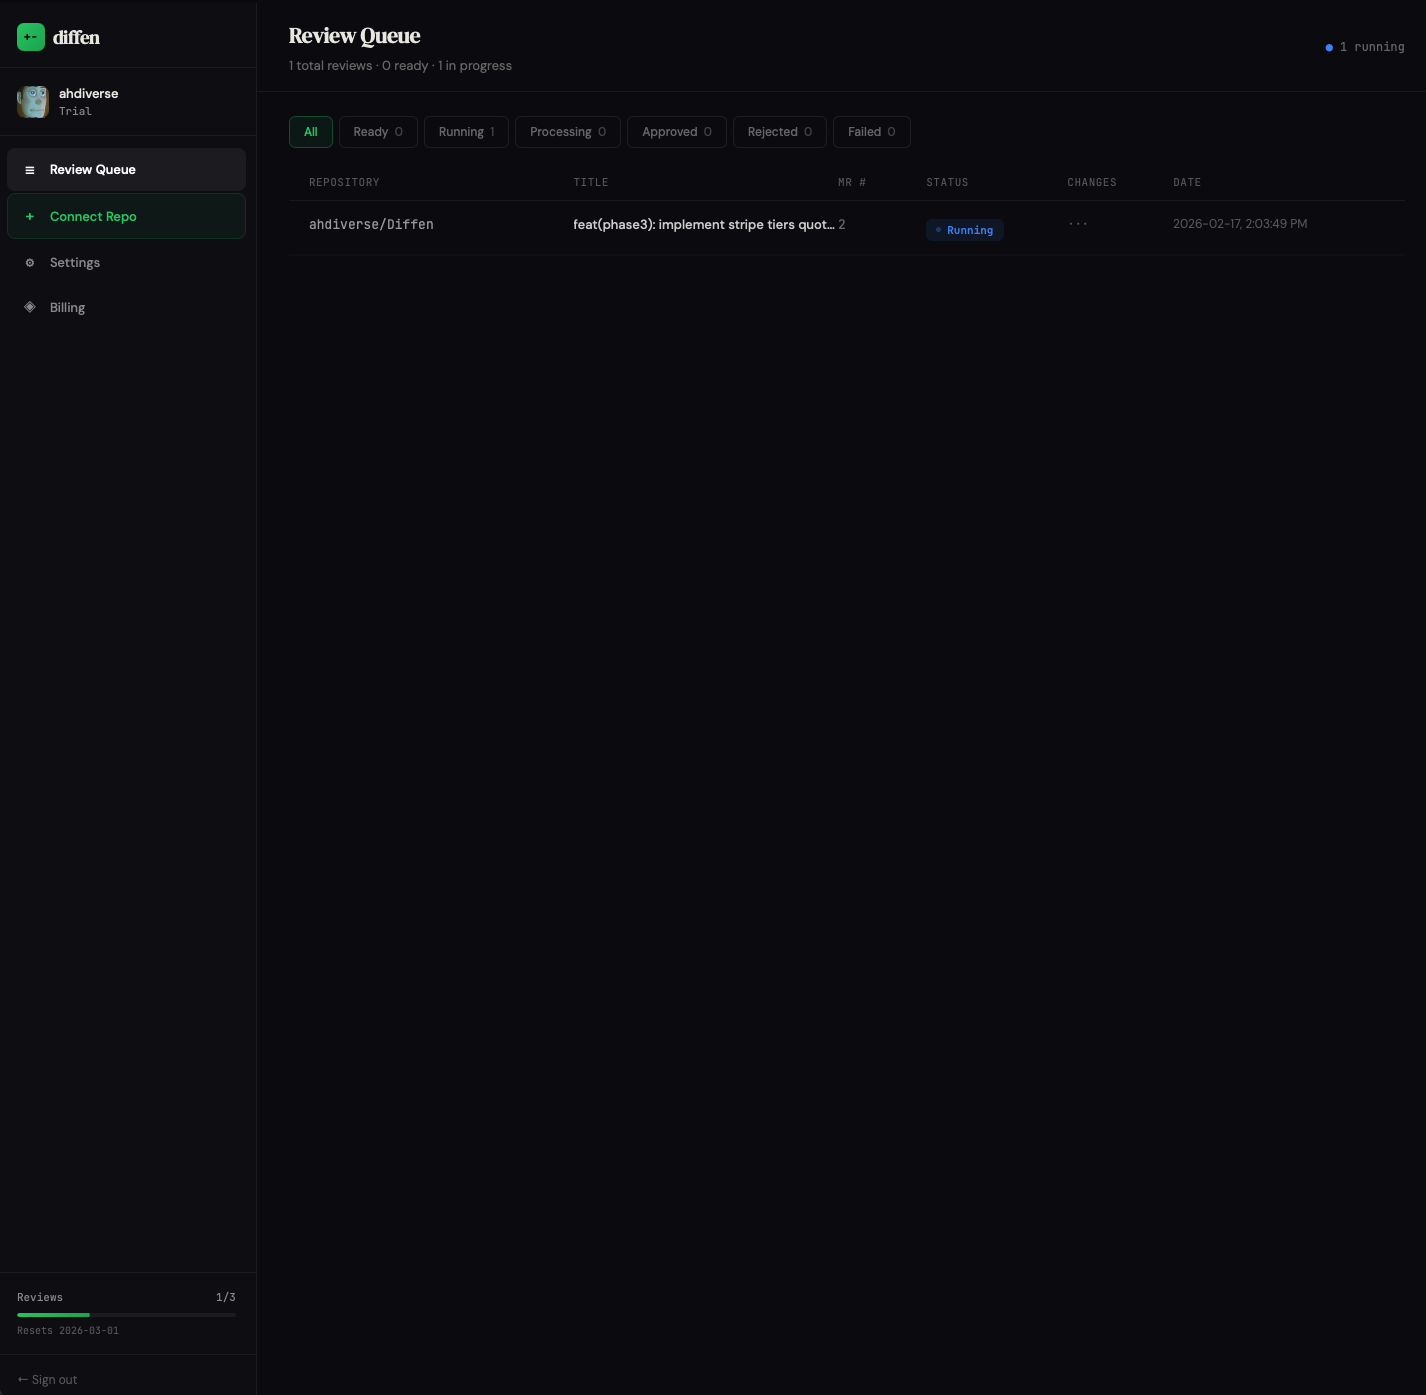Click the ahdiverse profile avatar
This screenshot has width=1426, height=1395.
(x=33, y=101)
